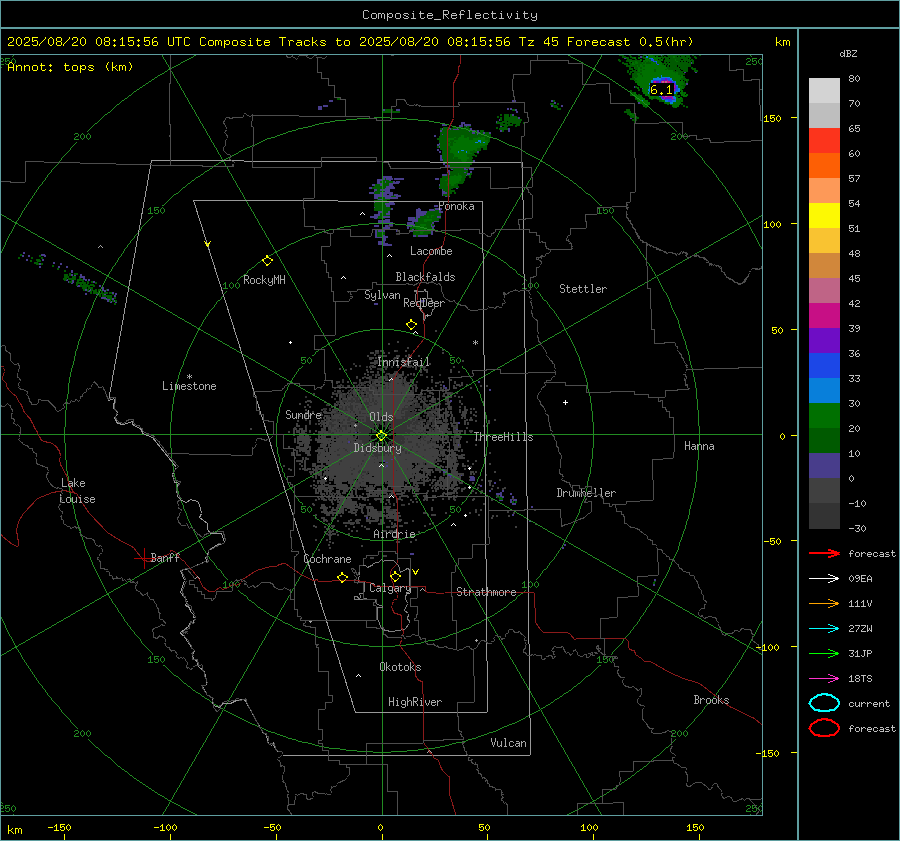900x841 pixels.
Task: Pick the magenta 42-39 dBZ color band
Action: 824,316
